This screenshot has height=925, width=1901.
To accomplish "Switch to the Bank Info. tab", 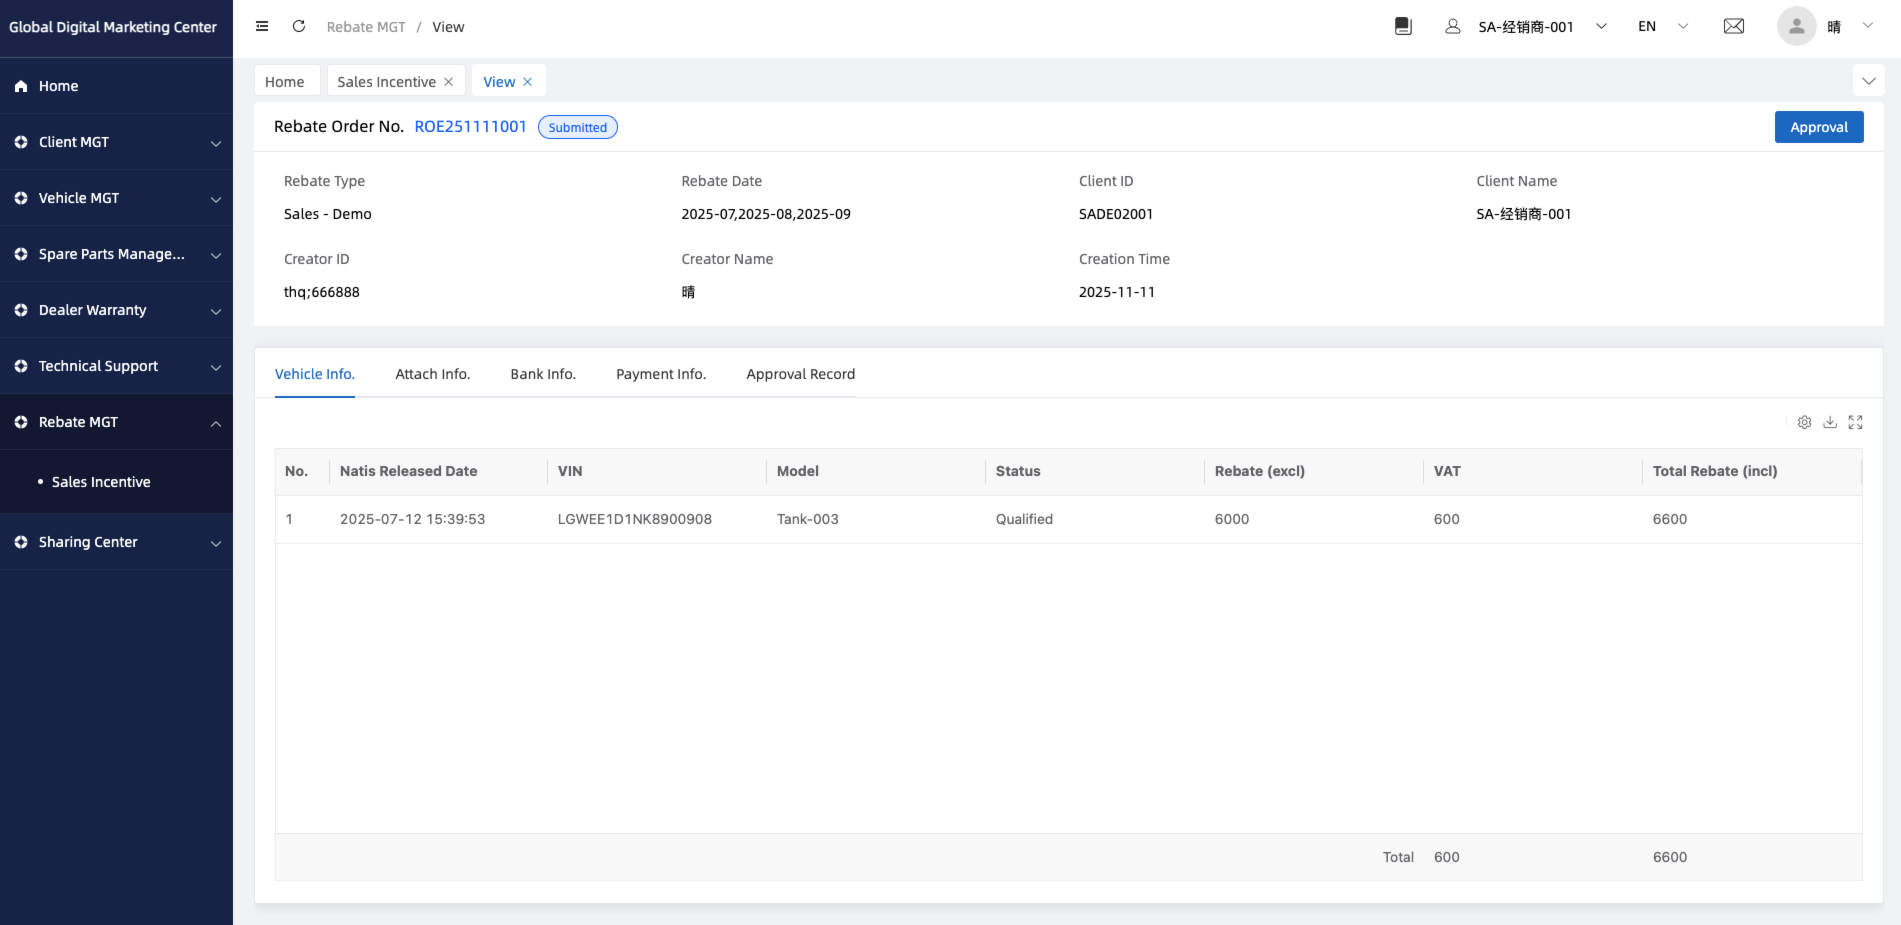I will [543, 374].
